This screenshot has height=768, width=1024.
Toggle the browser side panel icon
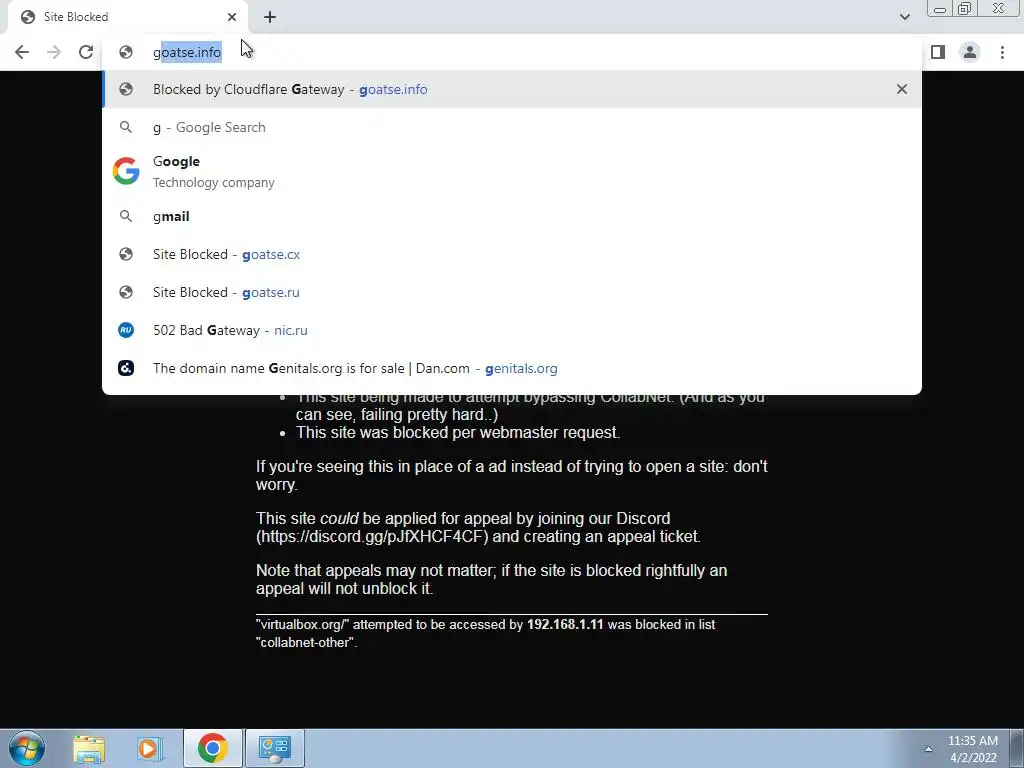click(x=938, y=52)
